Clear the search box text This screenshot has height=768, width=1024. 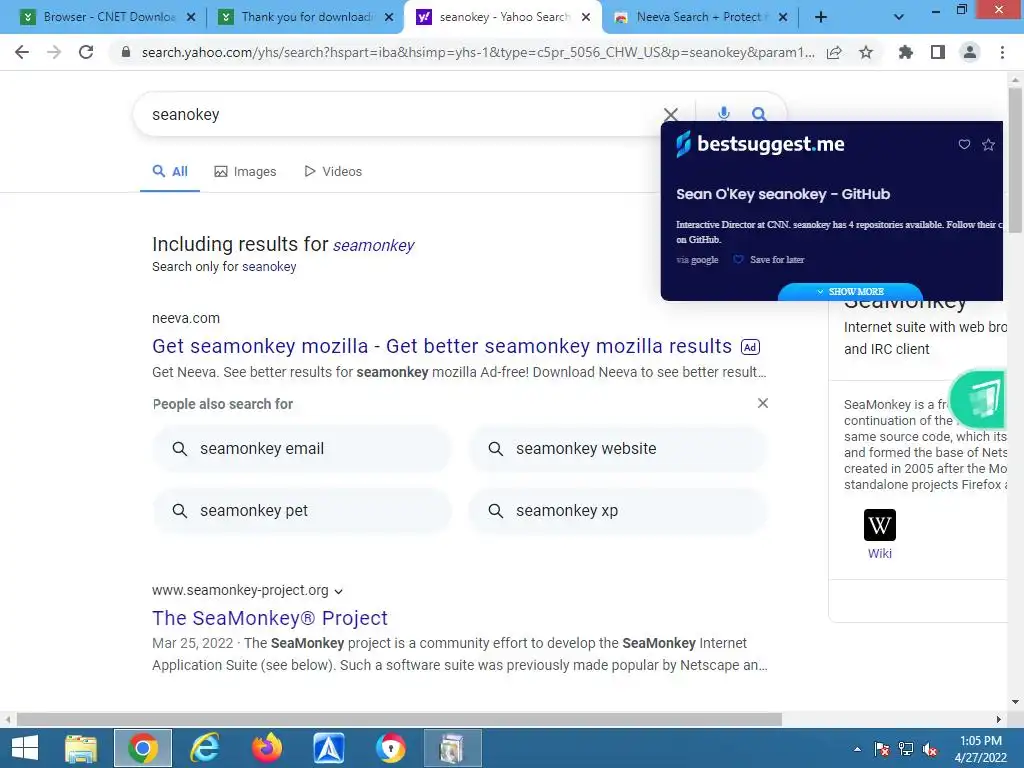click(671, 115)
